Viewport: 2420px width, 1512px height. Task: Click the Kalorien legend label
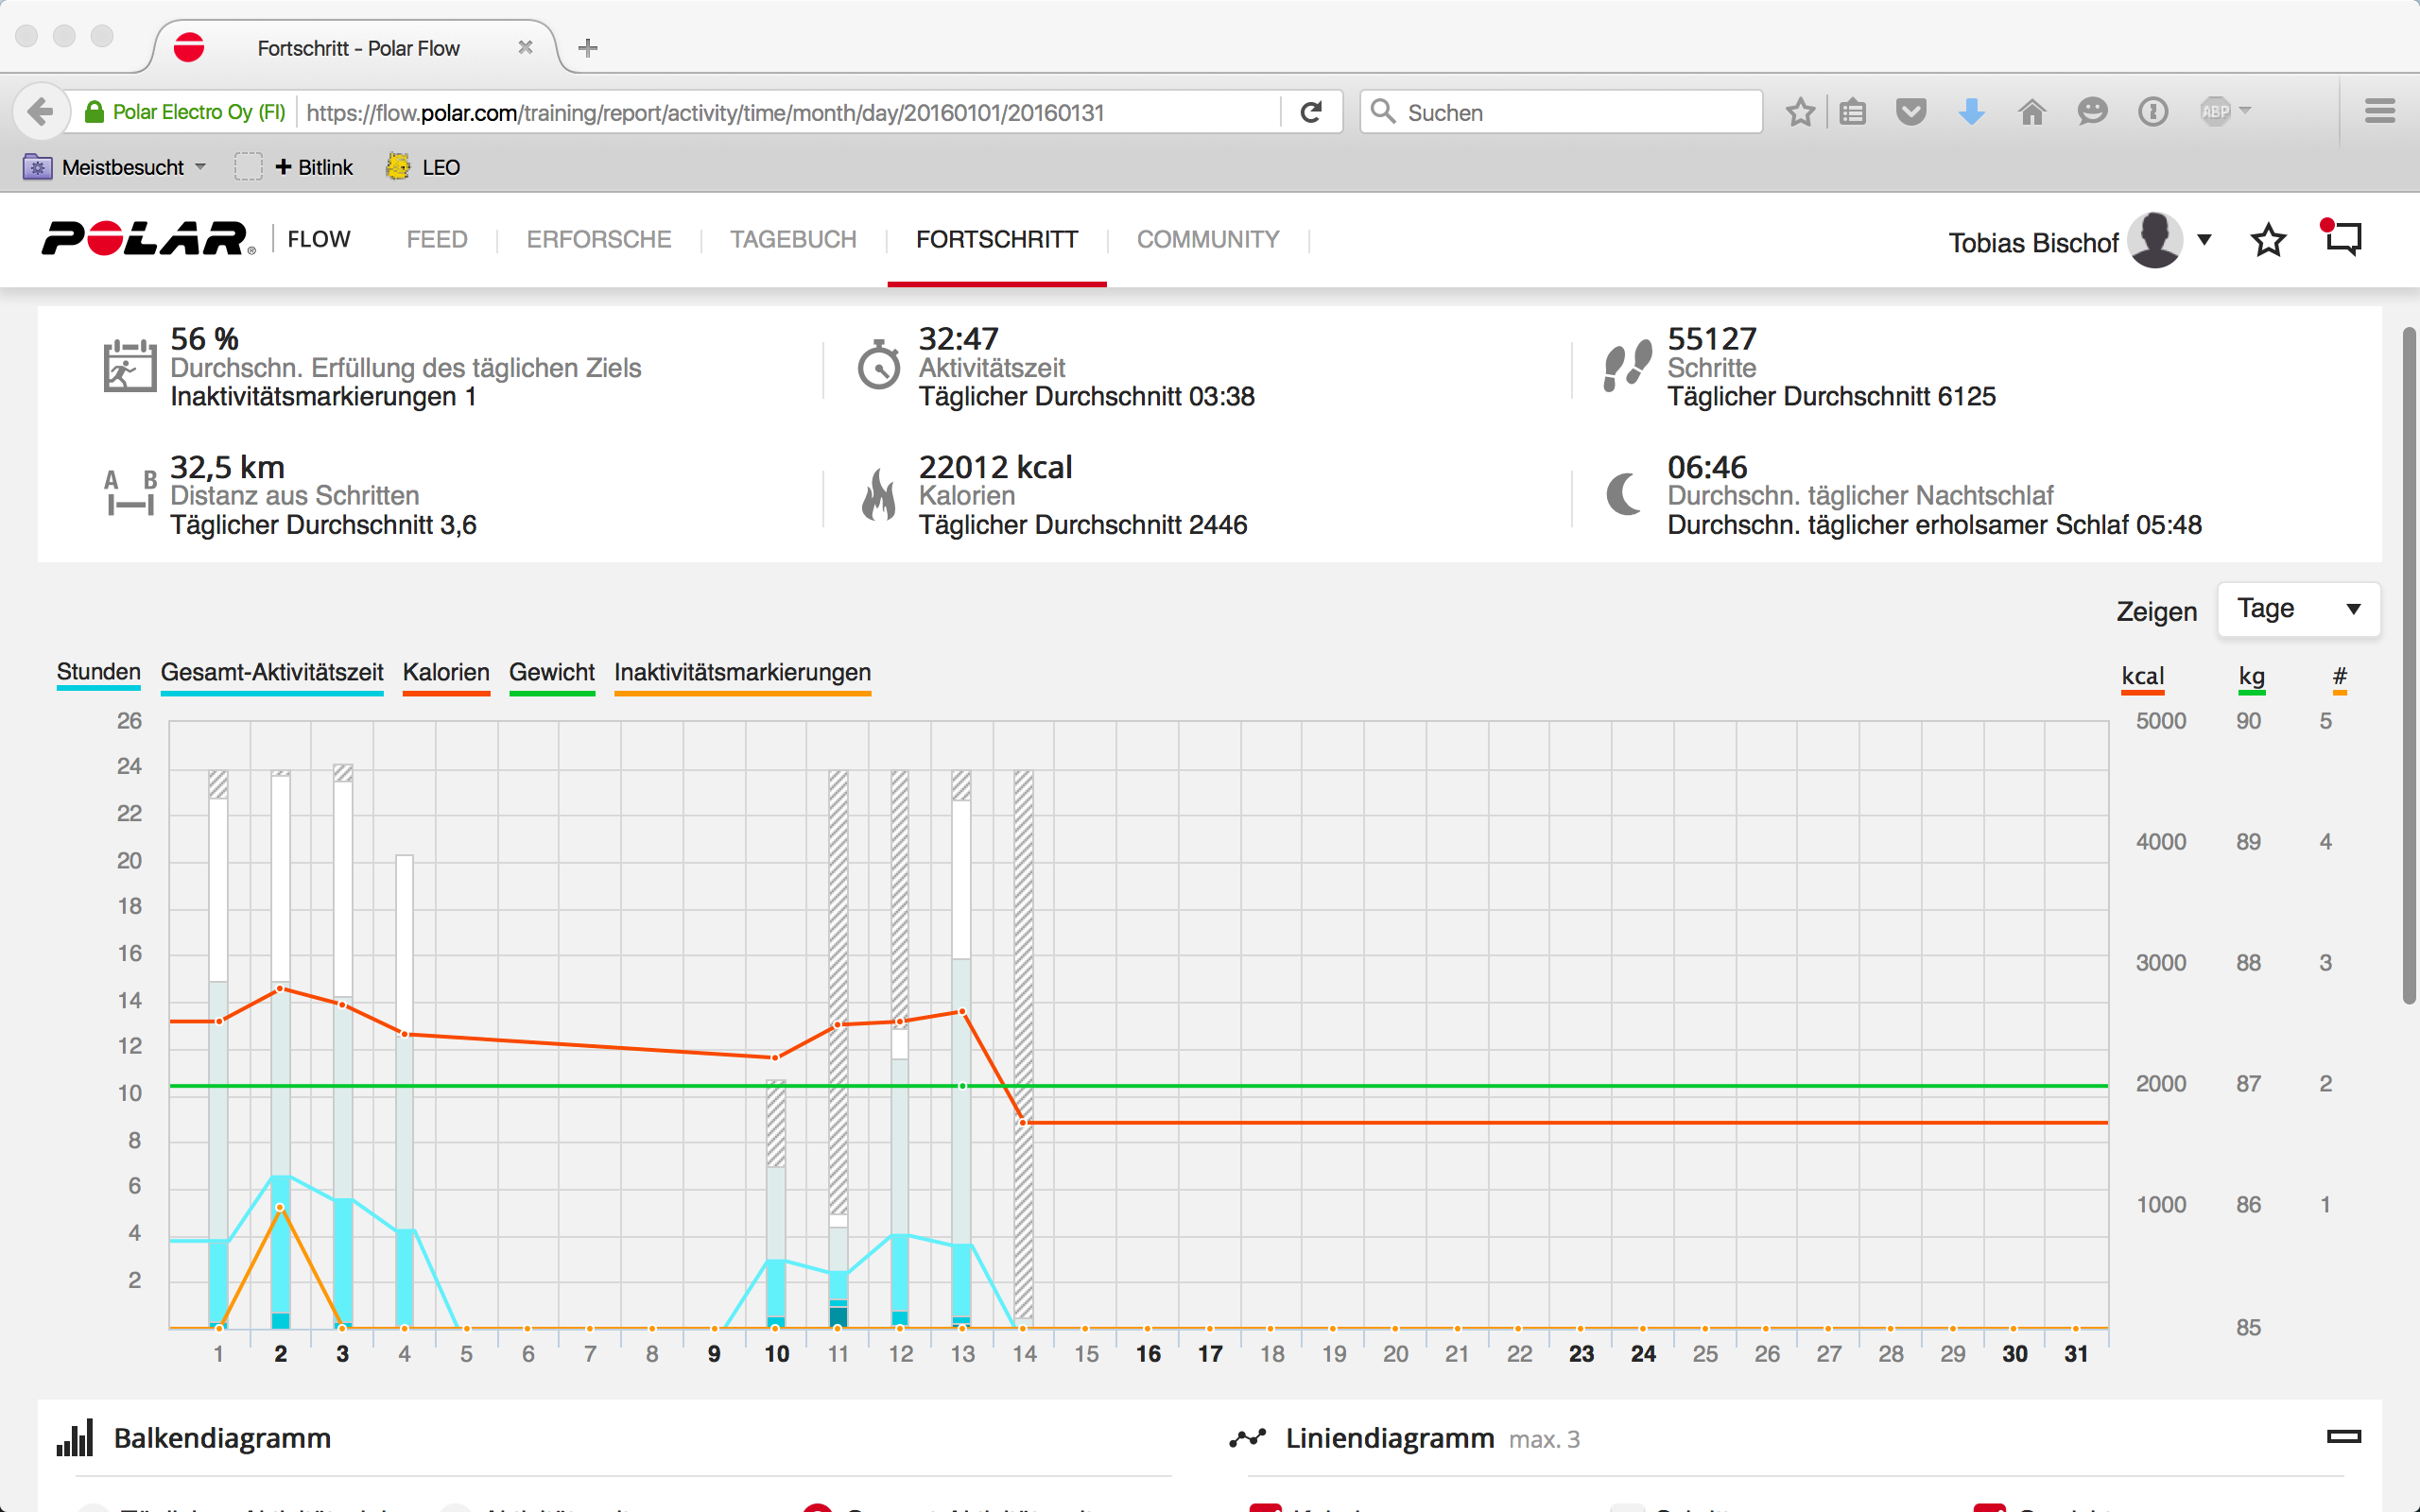[x=446, y=672]
